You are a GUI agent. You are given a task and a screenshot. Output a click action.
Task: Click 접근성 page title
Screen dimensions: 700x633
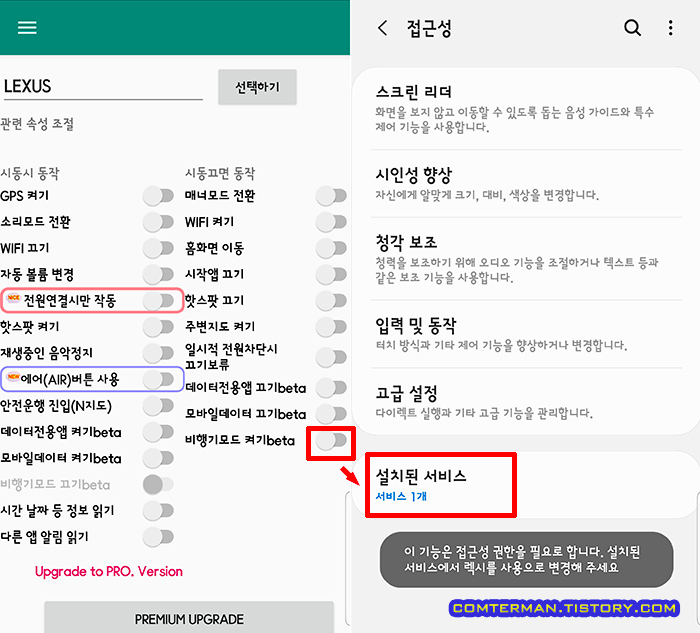point(429,28)
